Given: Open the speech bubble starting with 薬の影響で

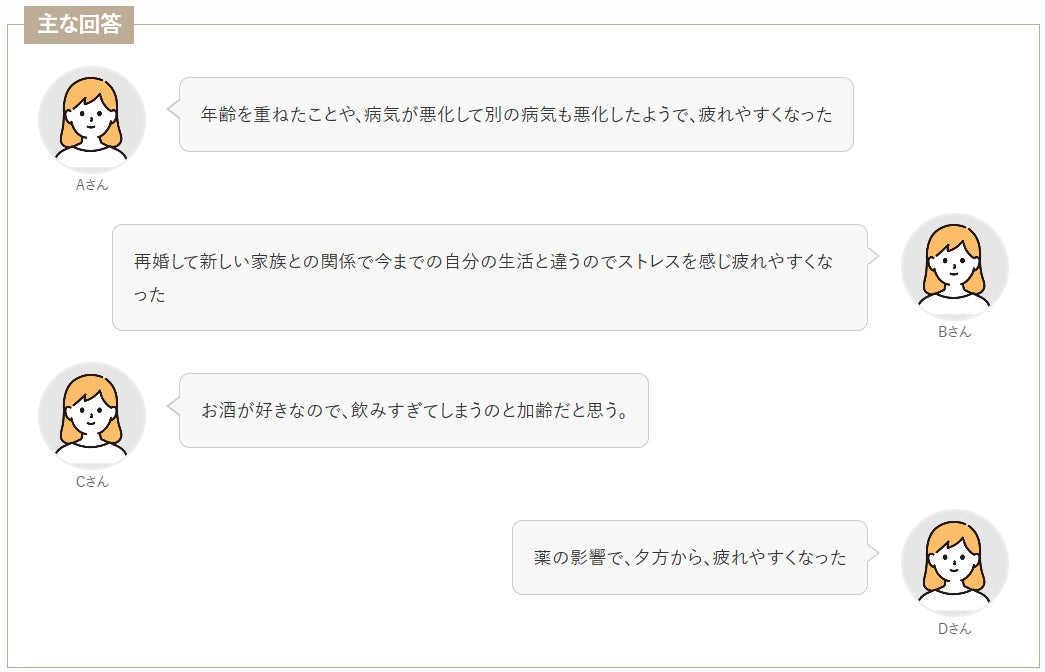Looking at the screenshot, I should (689, 557).
